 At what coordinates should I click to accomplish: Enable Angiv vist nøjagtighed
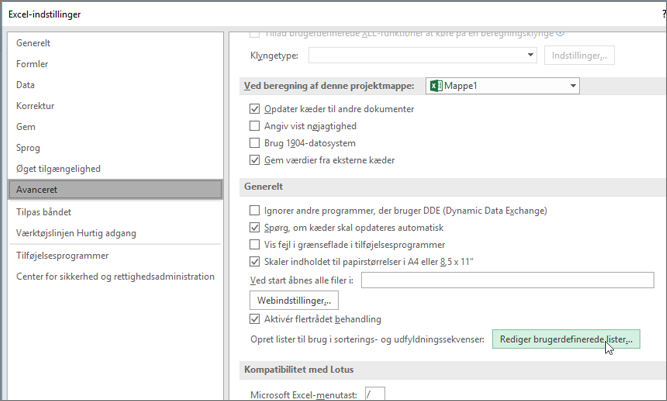(x=254, y=126)
